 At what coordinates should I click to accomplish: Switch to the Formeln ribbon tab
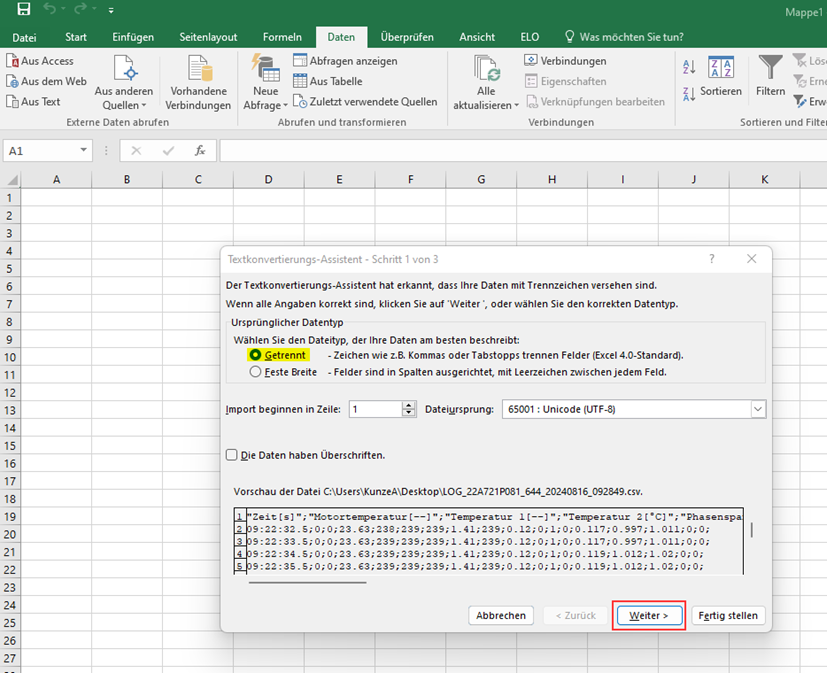click(x=282, y=37)
